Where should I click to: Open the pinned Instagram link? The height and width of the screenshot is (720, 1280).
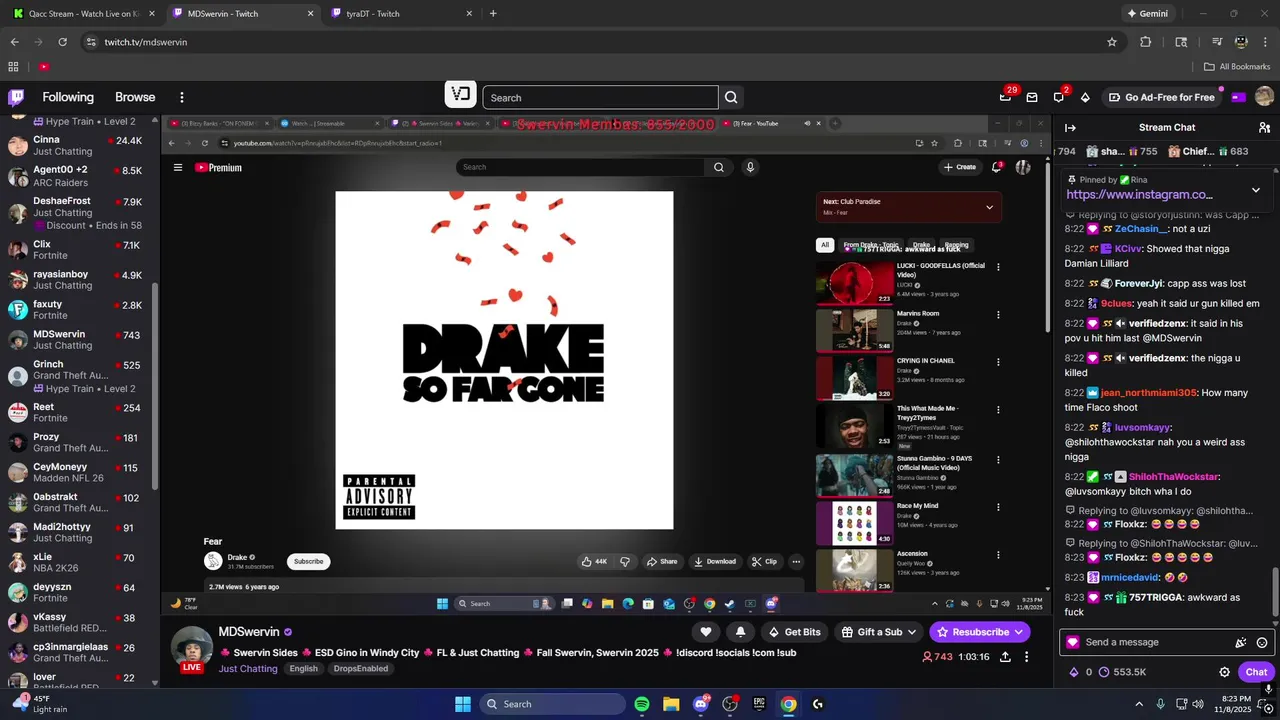[x=1139, y=195]
